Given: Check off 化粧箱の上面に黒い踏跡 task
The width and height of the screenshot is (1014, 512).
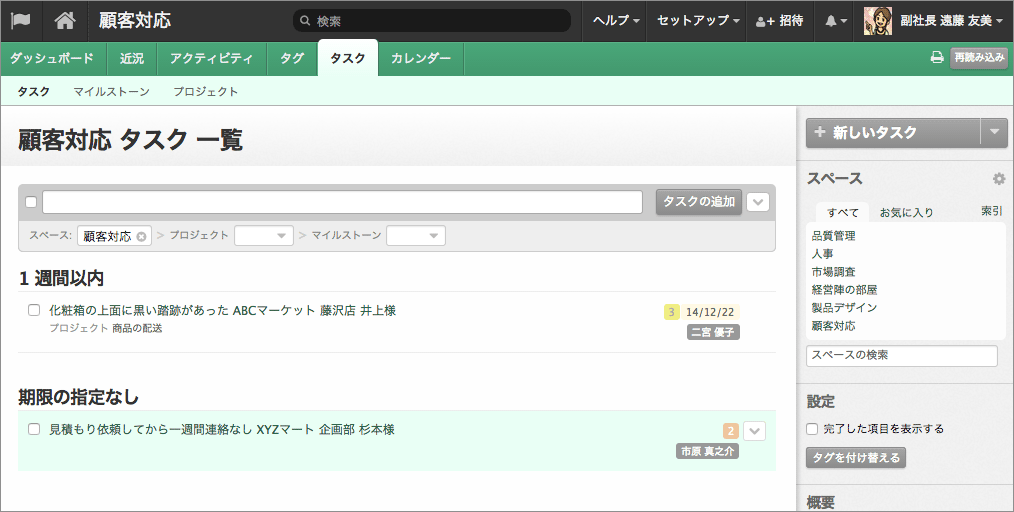Looking at the screenshot, I should coord(34,310).
